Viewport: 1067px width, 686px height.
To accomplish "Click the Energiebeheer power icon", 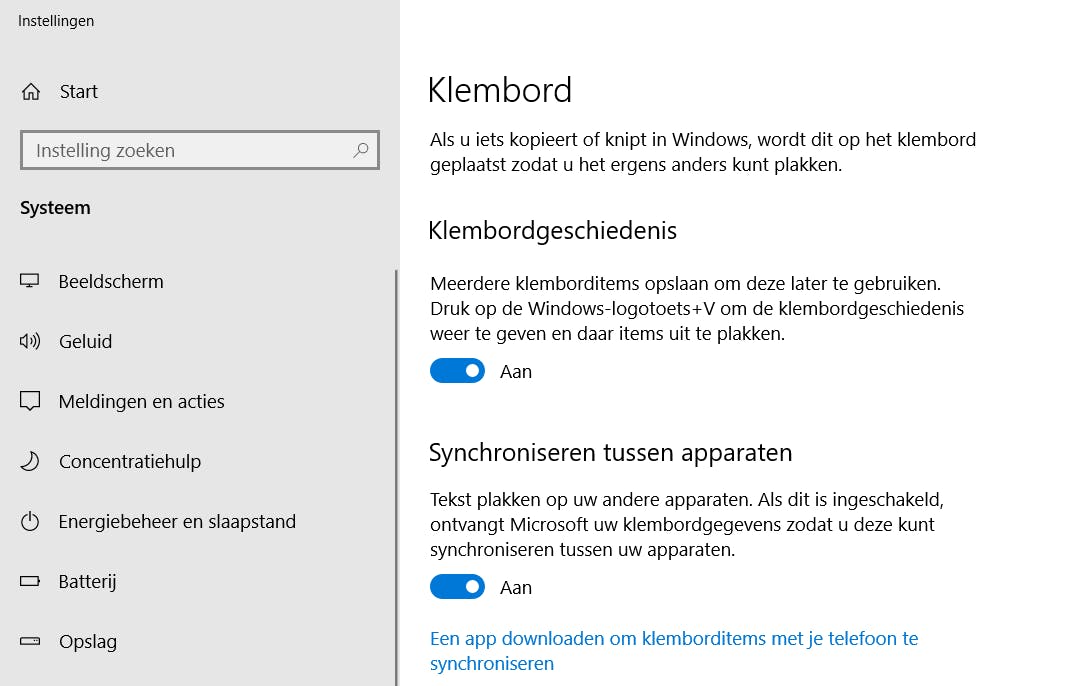I will 30,521.
